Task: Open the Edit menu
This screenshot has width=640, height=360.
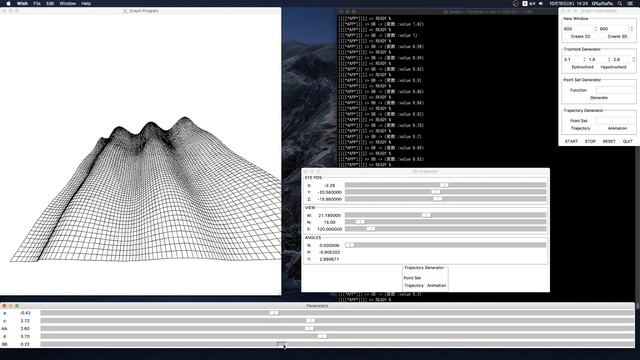Action: point(50,3)
